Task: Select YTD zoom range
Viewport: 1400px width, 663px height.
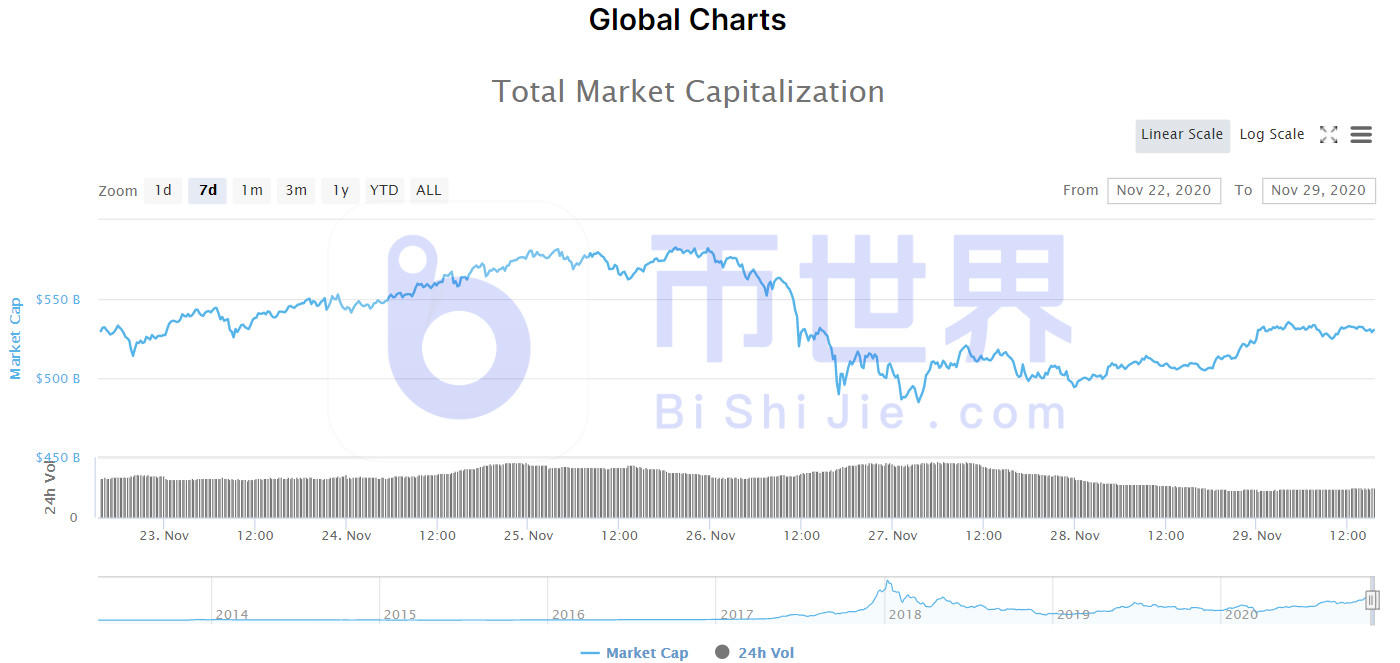Action: (x=384, y=190)
